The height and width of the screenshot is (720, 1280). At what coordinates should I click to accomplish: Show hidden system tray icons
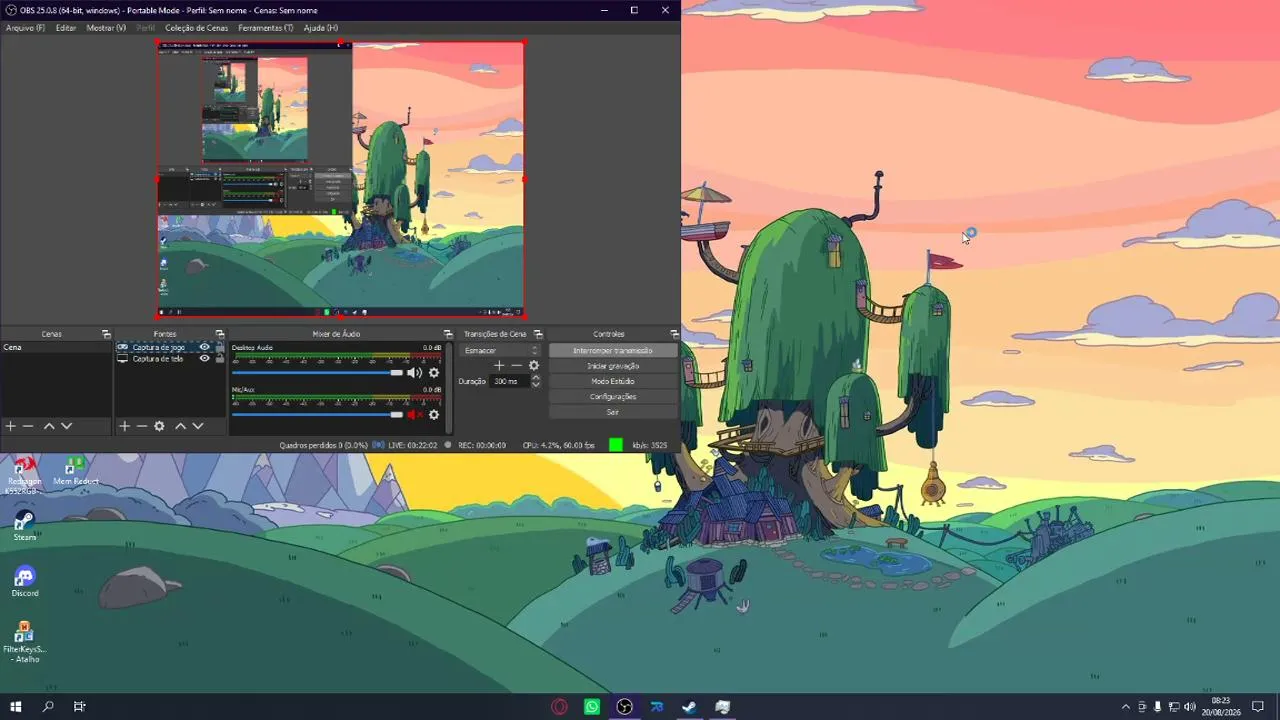point(1126,707)
